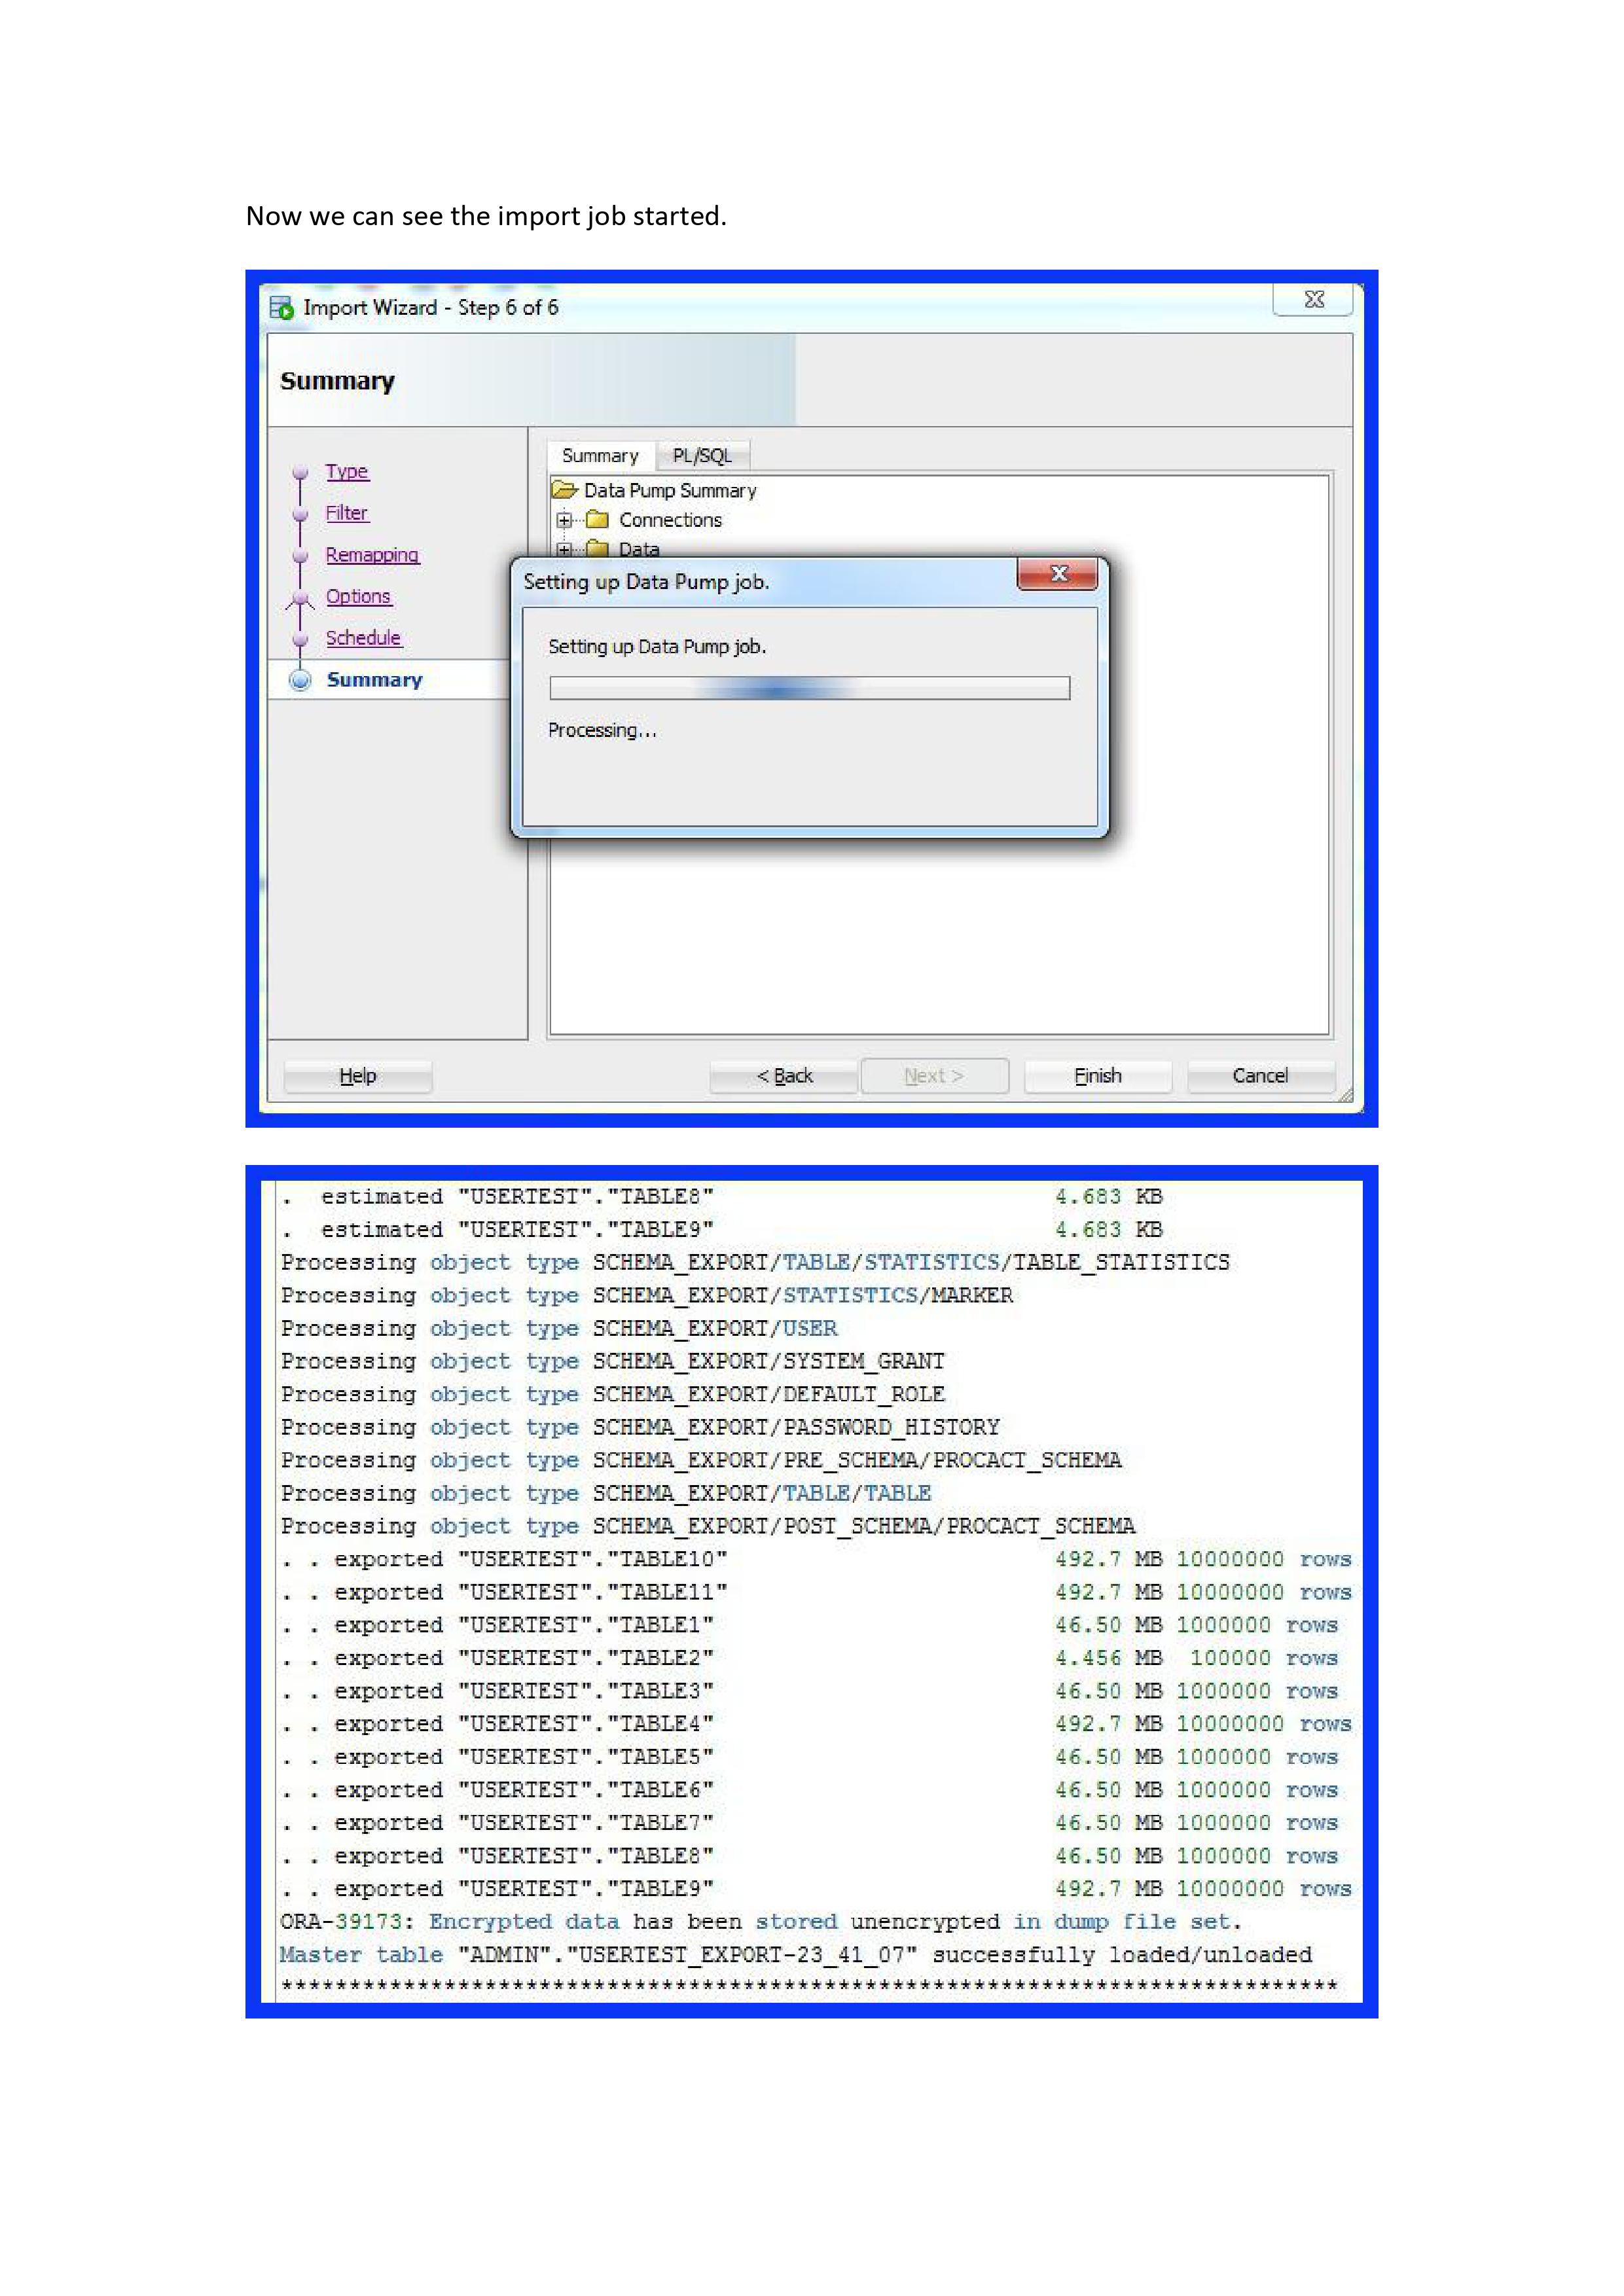Go to the Remapping wizard step
This screenshot has width=1624, height=2296.
(372, 555)
